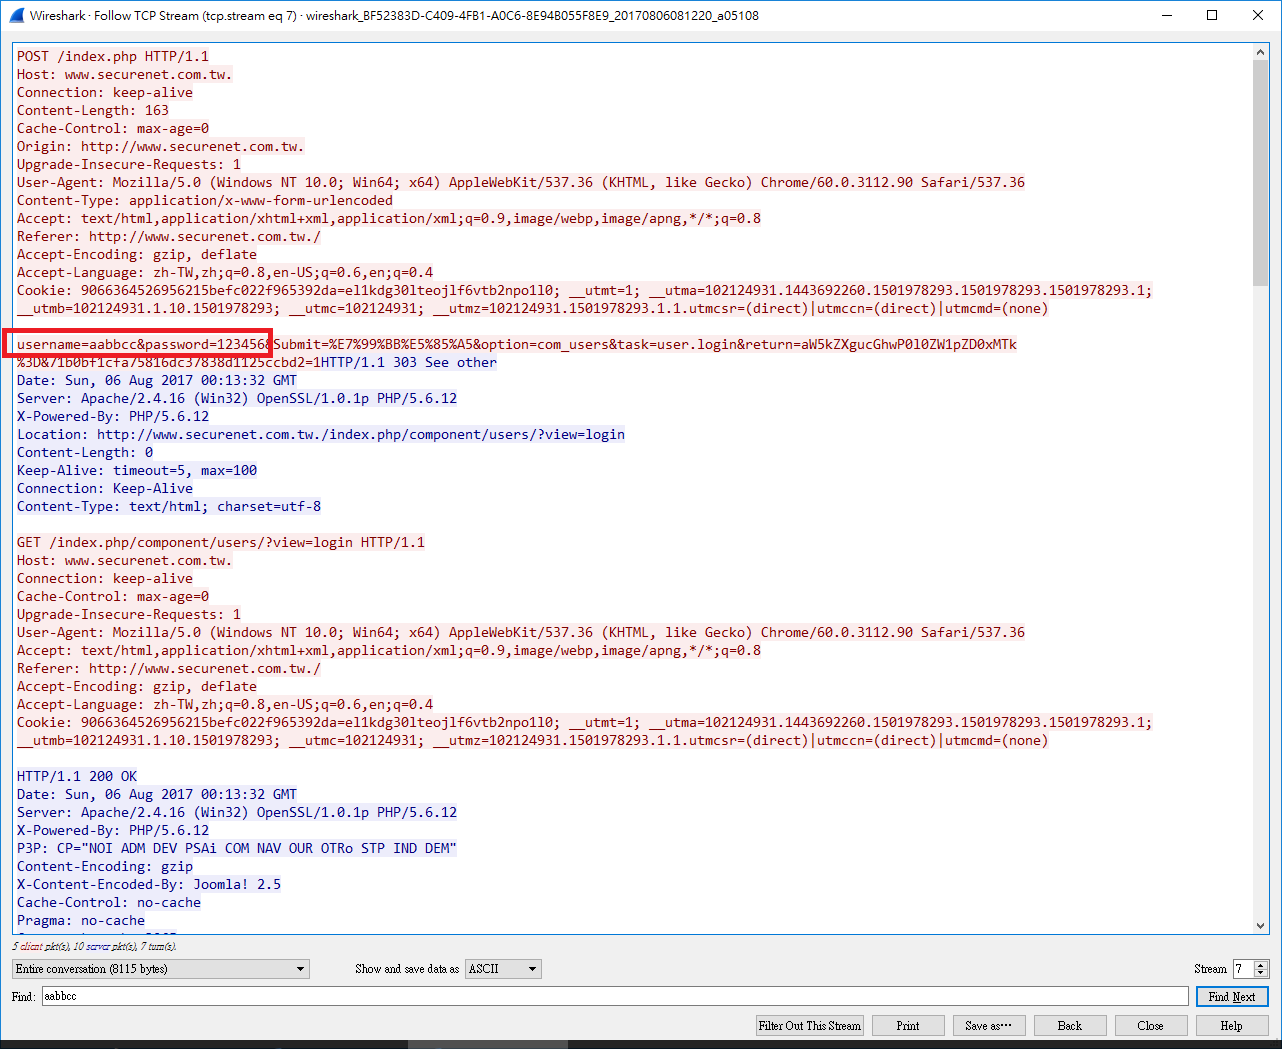Click the Back button
The height and width of the screenshot is (1049, 1282).
1070,1026
